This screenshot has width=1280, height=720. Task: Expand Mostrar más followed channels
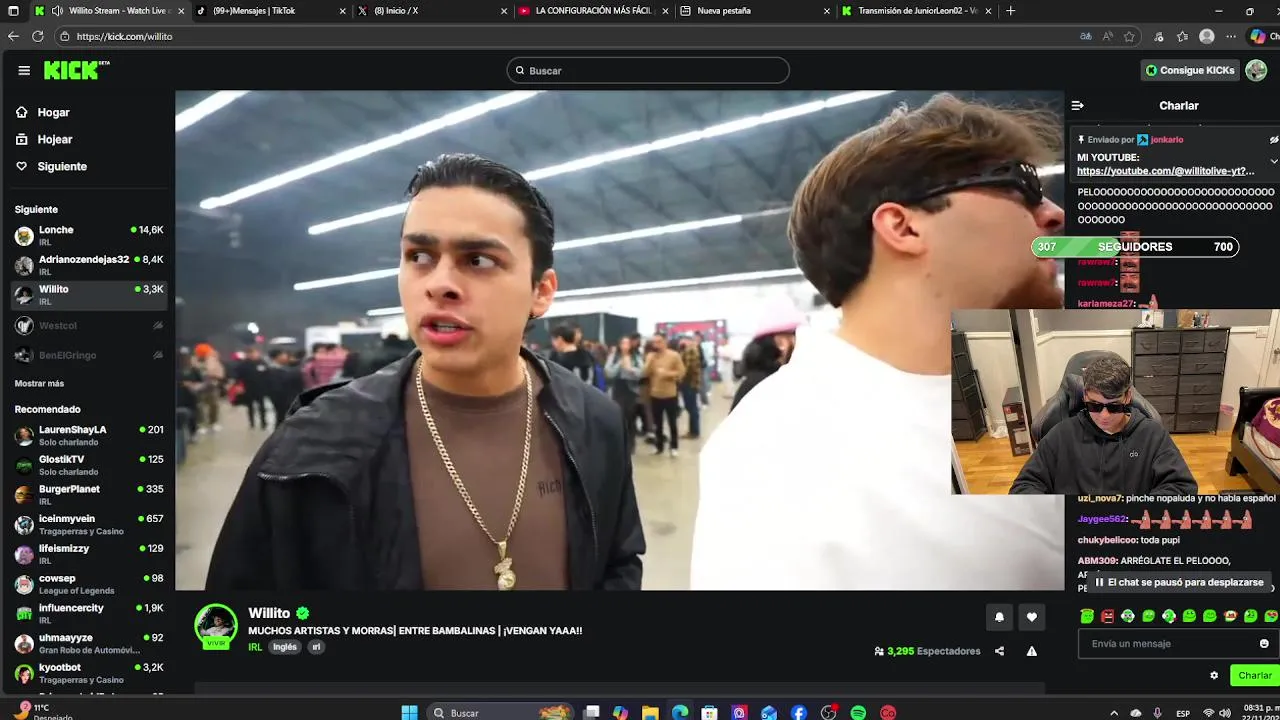39,384
